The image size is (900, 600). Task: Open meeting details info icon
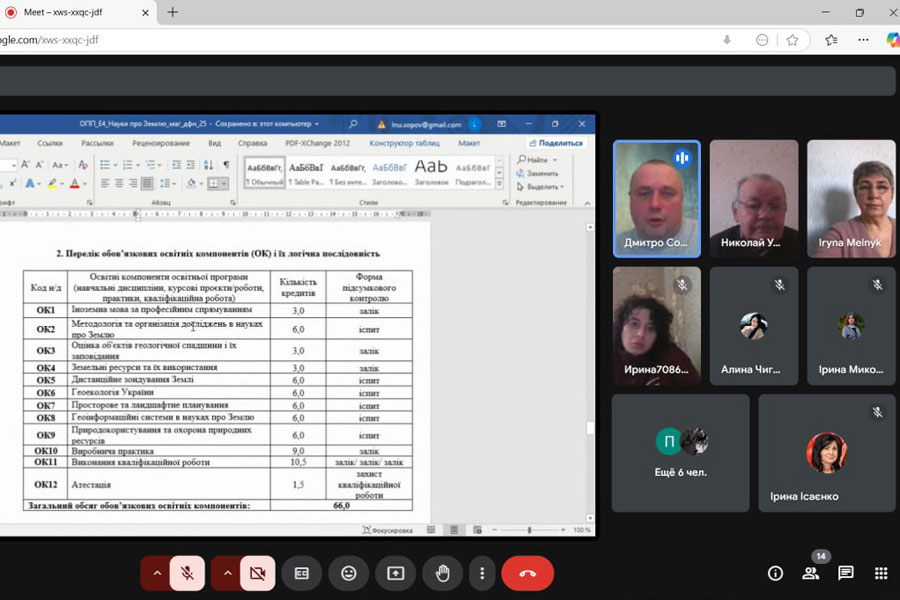tap(775, 573)
